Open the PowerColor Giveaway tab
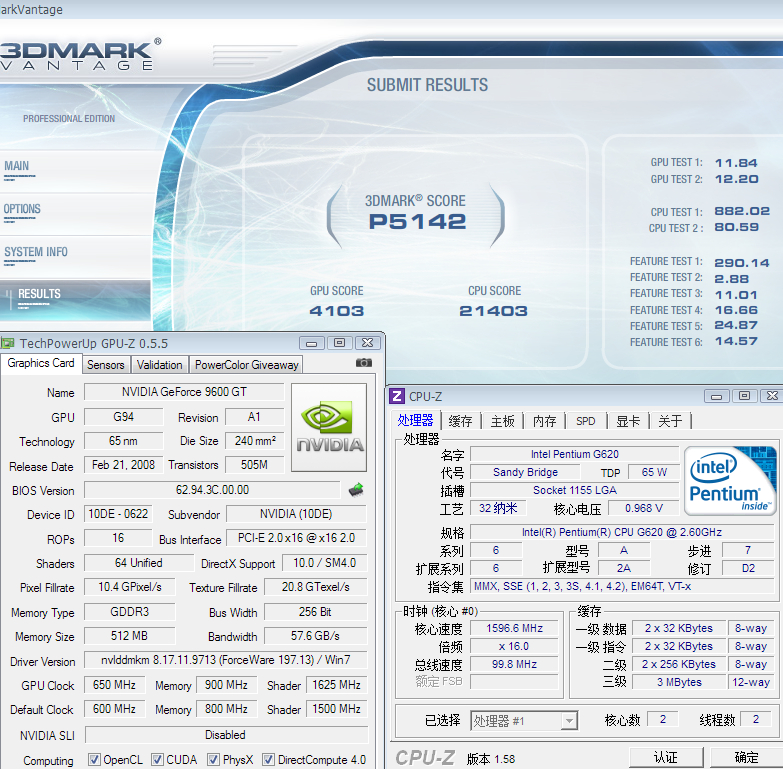This screenshot has width=783, height=769. (x=246, y=365)
